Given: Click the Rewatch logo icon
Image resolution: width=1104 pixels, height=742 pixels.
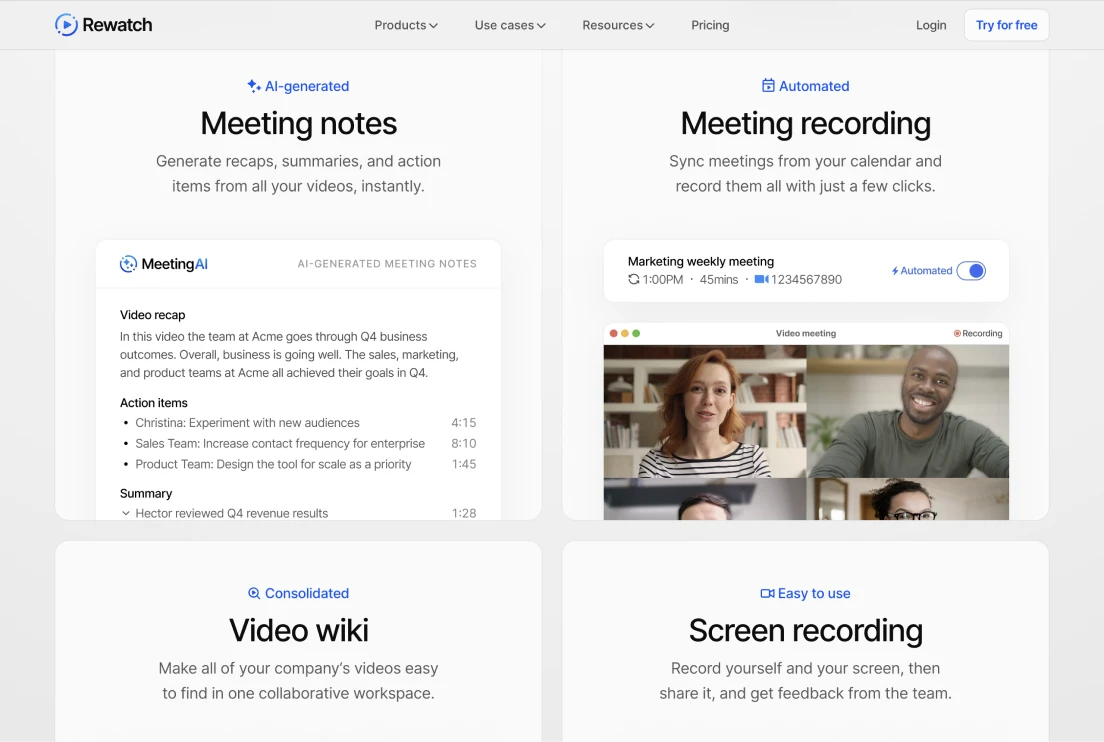Looking at the screenshot, I should point(66,25).
